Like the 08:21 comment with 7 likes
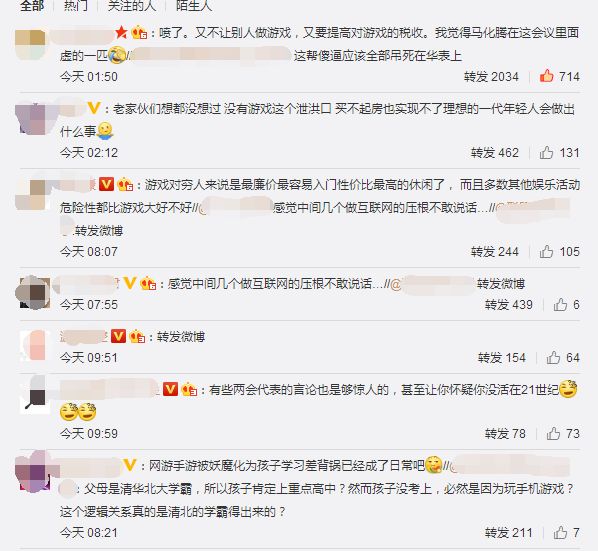This screenshot has height=551, width=598. 560,532
